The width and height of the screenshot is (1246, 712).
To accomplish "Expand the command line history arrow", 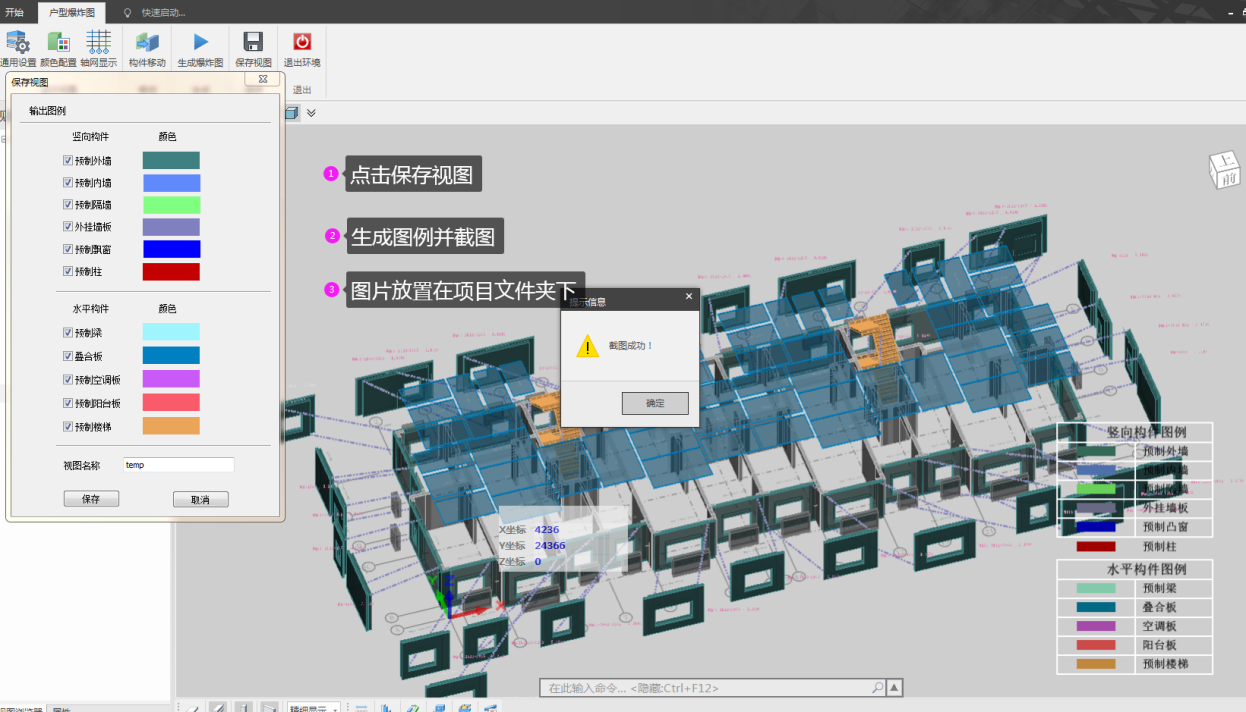I will (895, 688).
